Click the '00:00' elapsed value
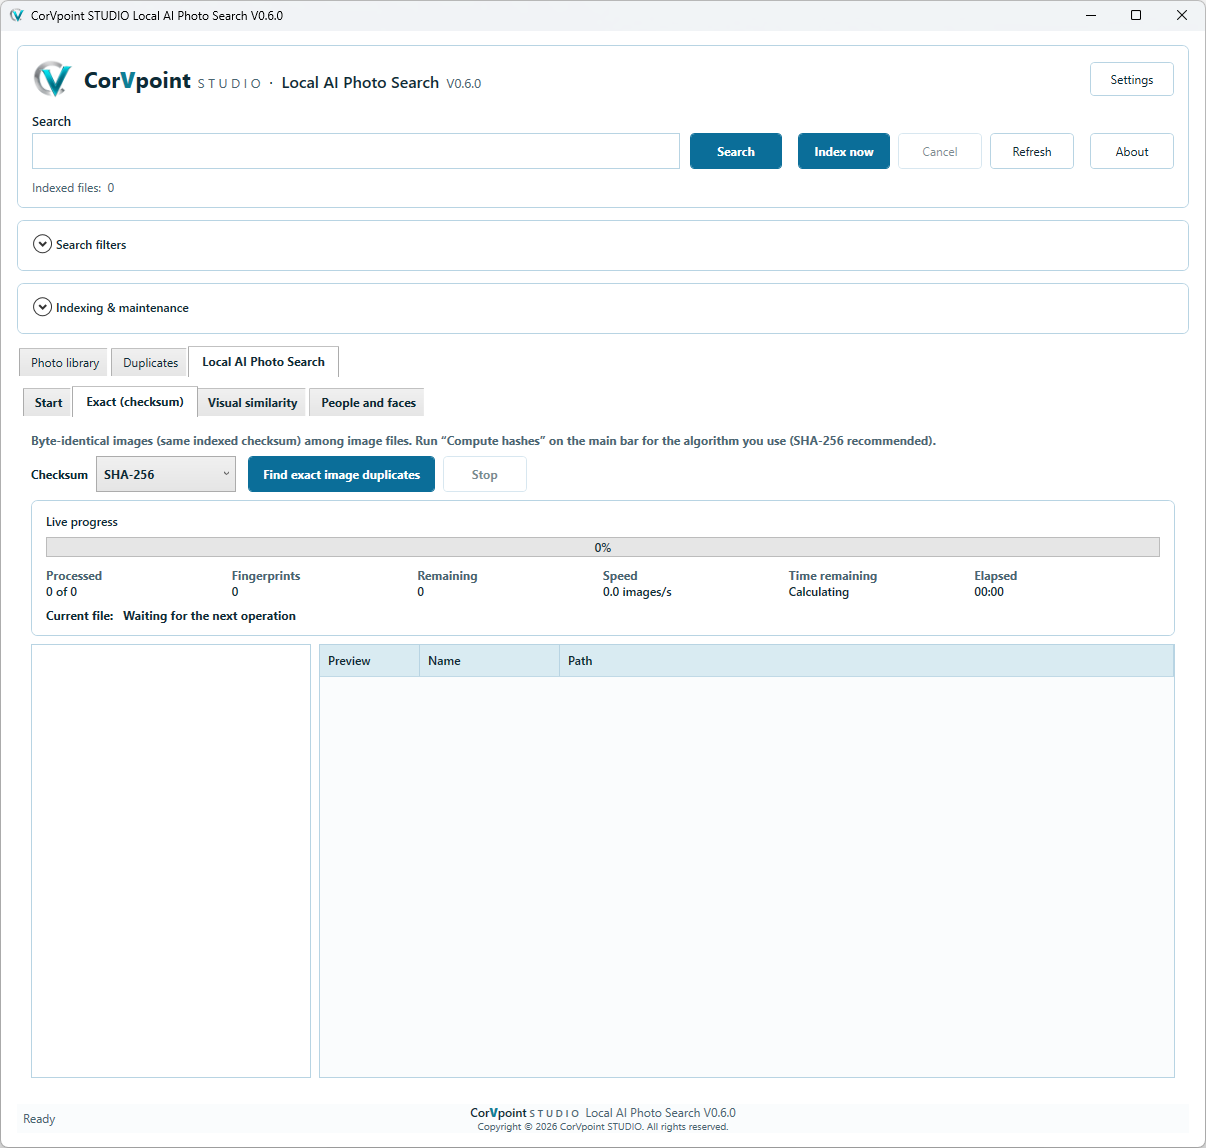The height and width of the screenshot is (1148, 1206). (989, 591)
